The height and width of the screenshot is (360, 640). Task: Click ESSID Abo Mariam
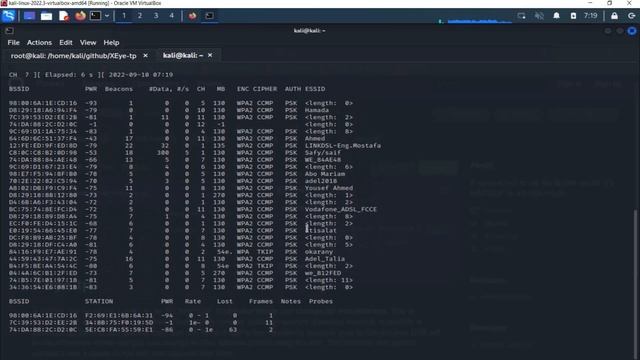click(x=325, y=174)
